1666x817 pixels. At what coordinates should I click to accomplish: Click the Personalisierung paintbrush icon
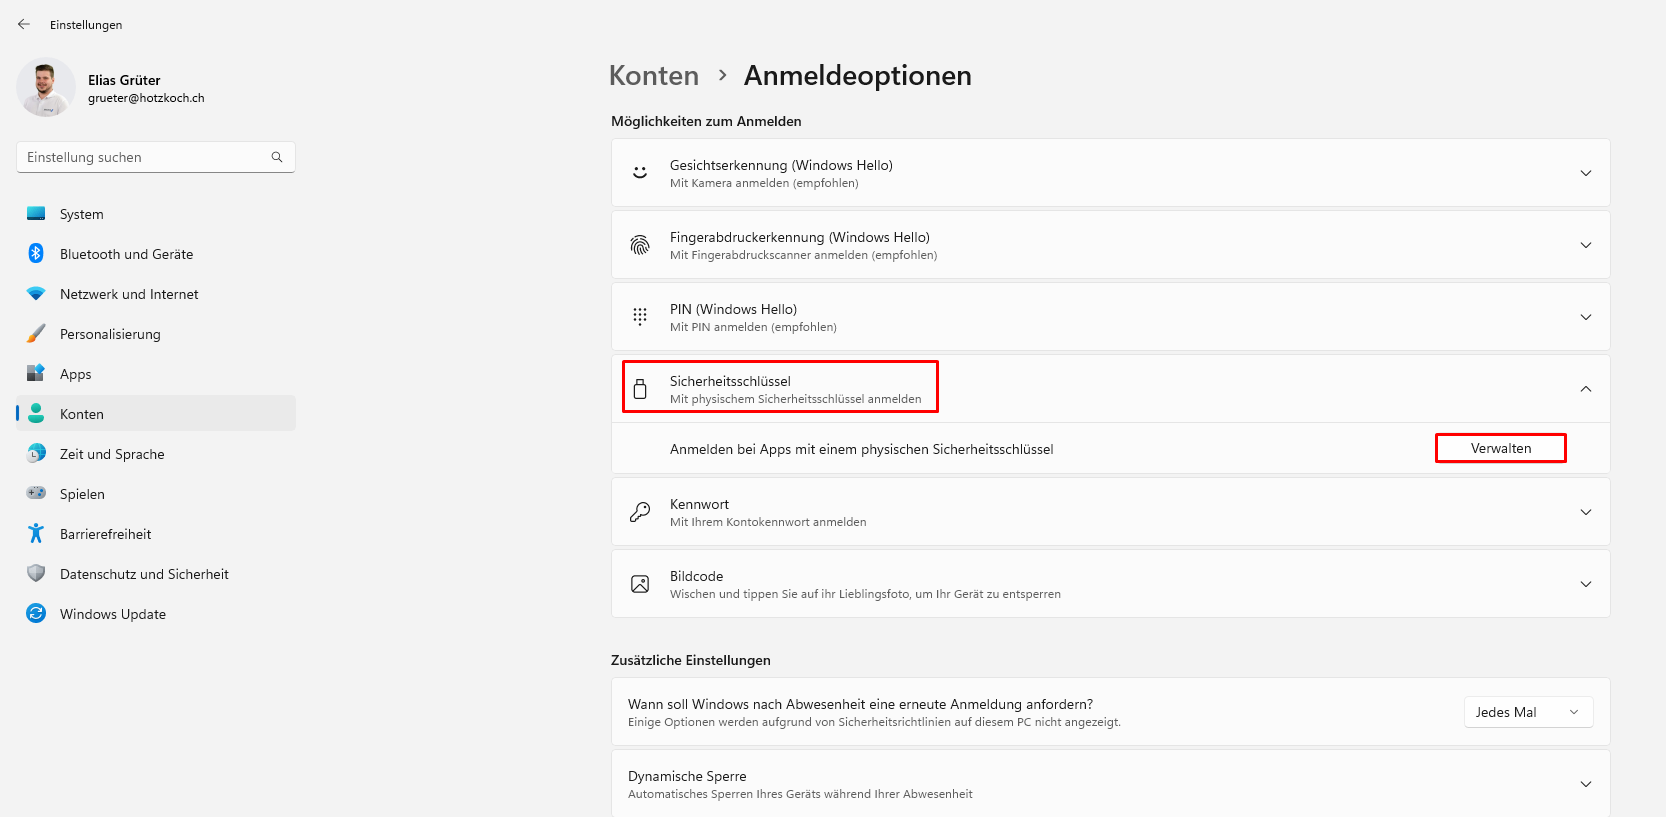36,334
